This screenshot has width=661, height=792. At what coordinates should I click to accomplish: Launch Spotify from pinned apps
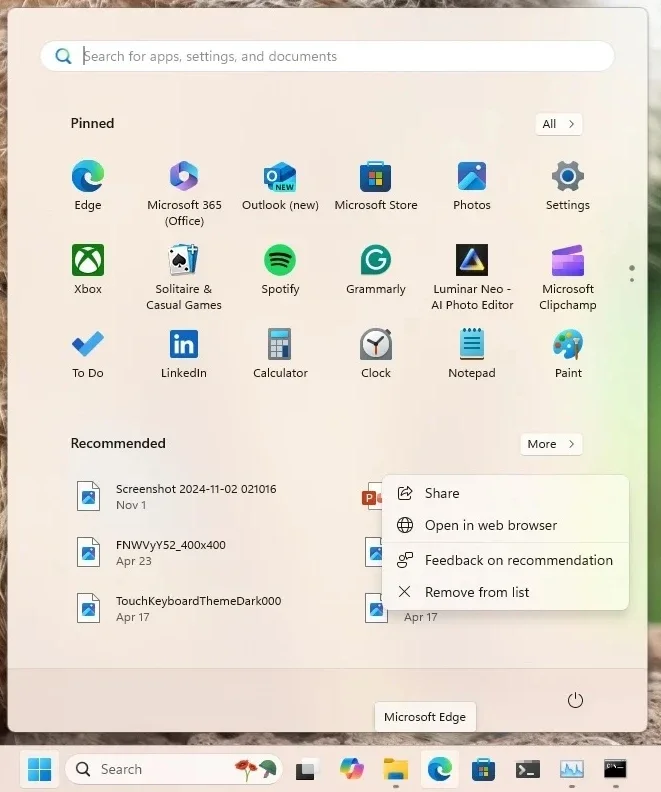point(280,269)
